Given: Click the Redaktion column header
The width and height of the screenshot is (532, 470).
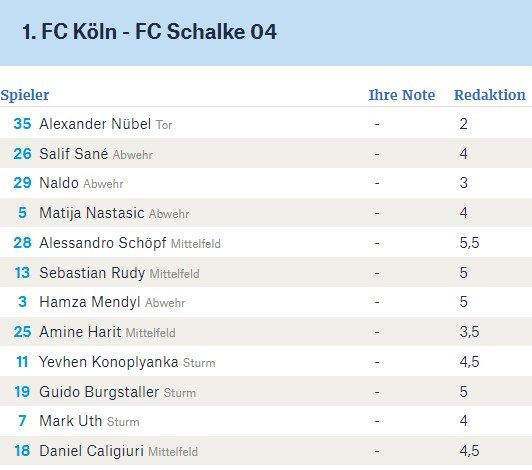Looking at the screenshot, I should coord(490,95).
